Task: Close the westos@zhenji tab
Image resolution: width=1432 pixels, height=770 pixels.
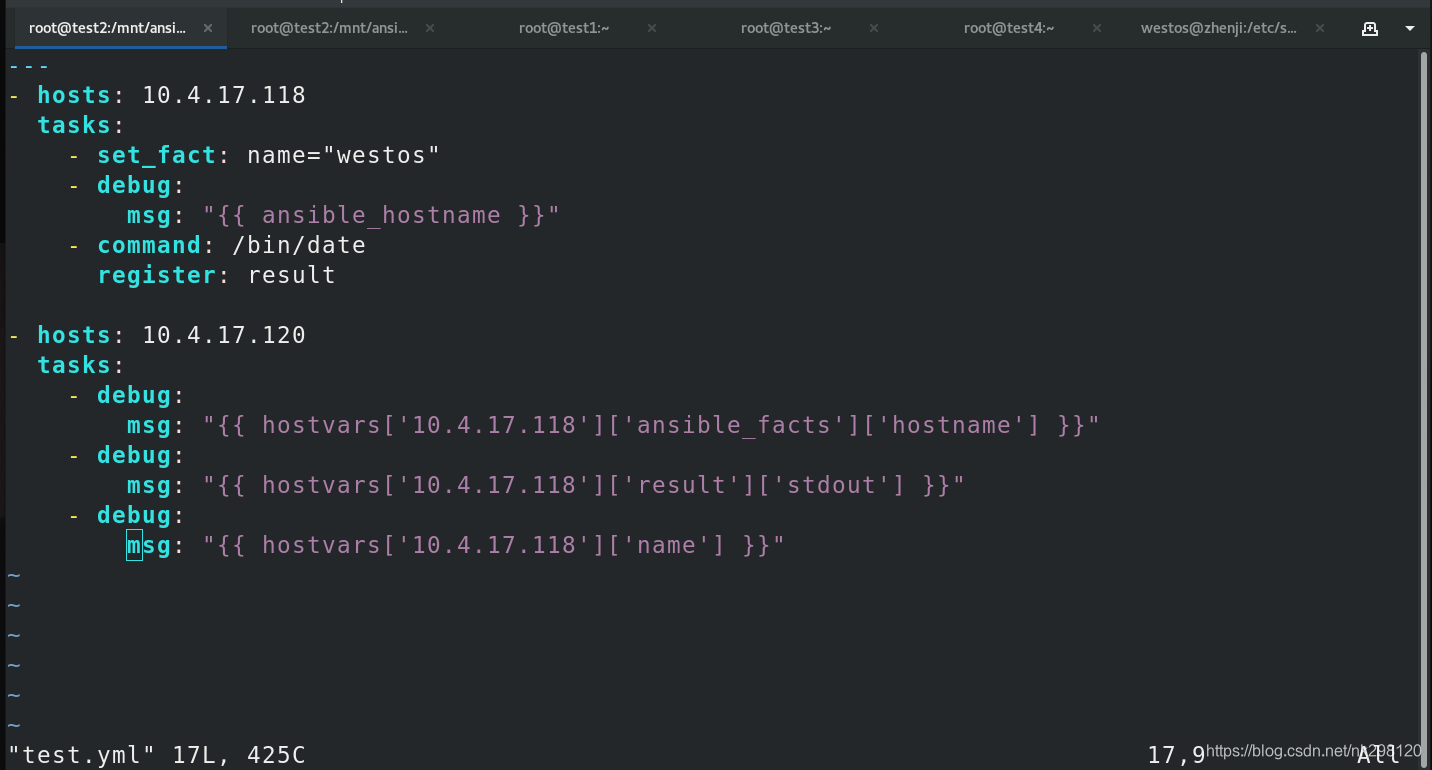Action: pyautogui.click(x=1318, y=28)
